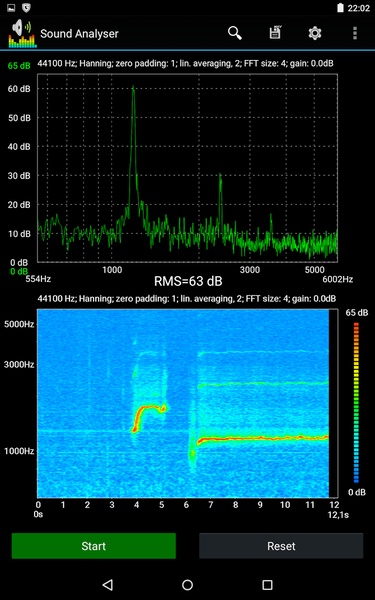
Task: Tap the second harmonic peak near 30 dB
Action: pyautogui.click(x=220, y=177)
